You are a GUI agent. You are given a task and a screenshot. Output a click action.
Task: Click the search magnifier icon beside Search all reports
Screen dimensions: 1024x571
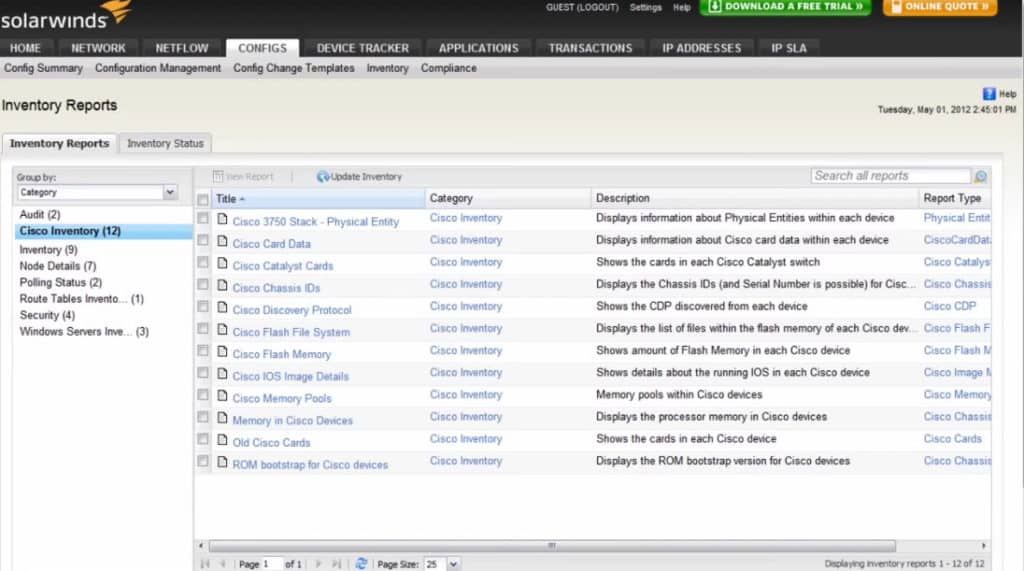[x=980, y=176]
